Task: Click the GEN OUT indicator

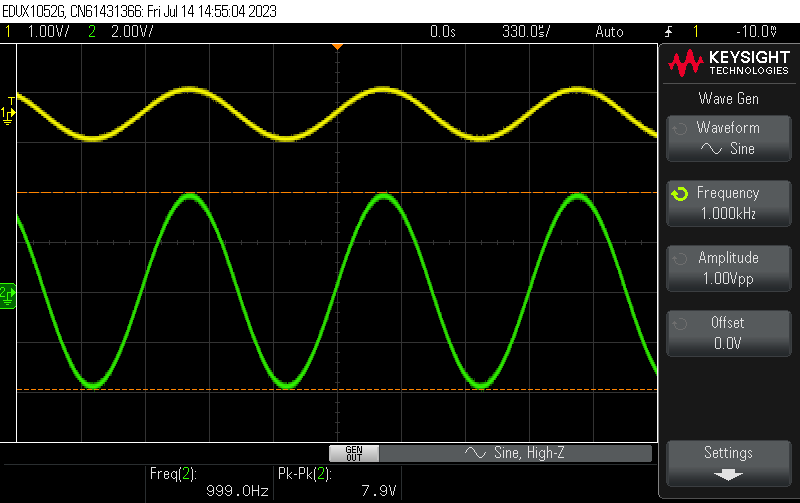Action: click(354, 453)
